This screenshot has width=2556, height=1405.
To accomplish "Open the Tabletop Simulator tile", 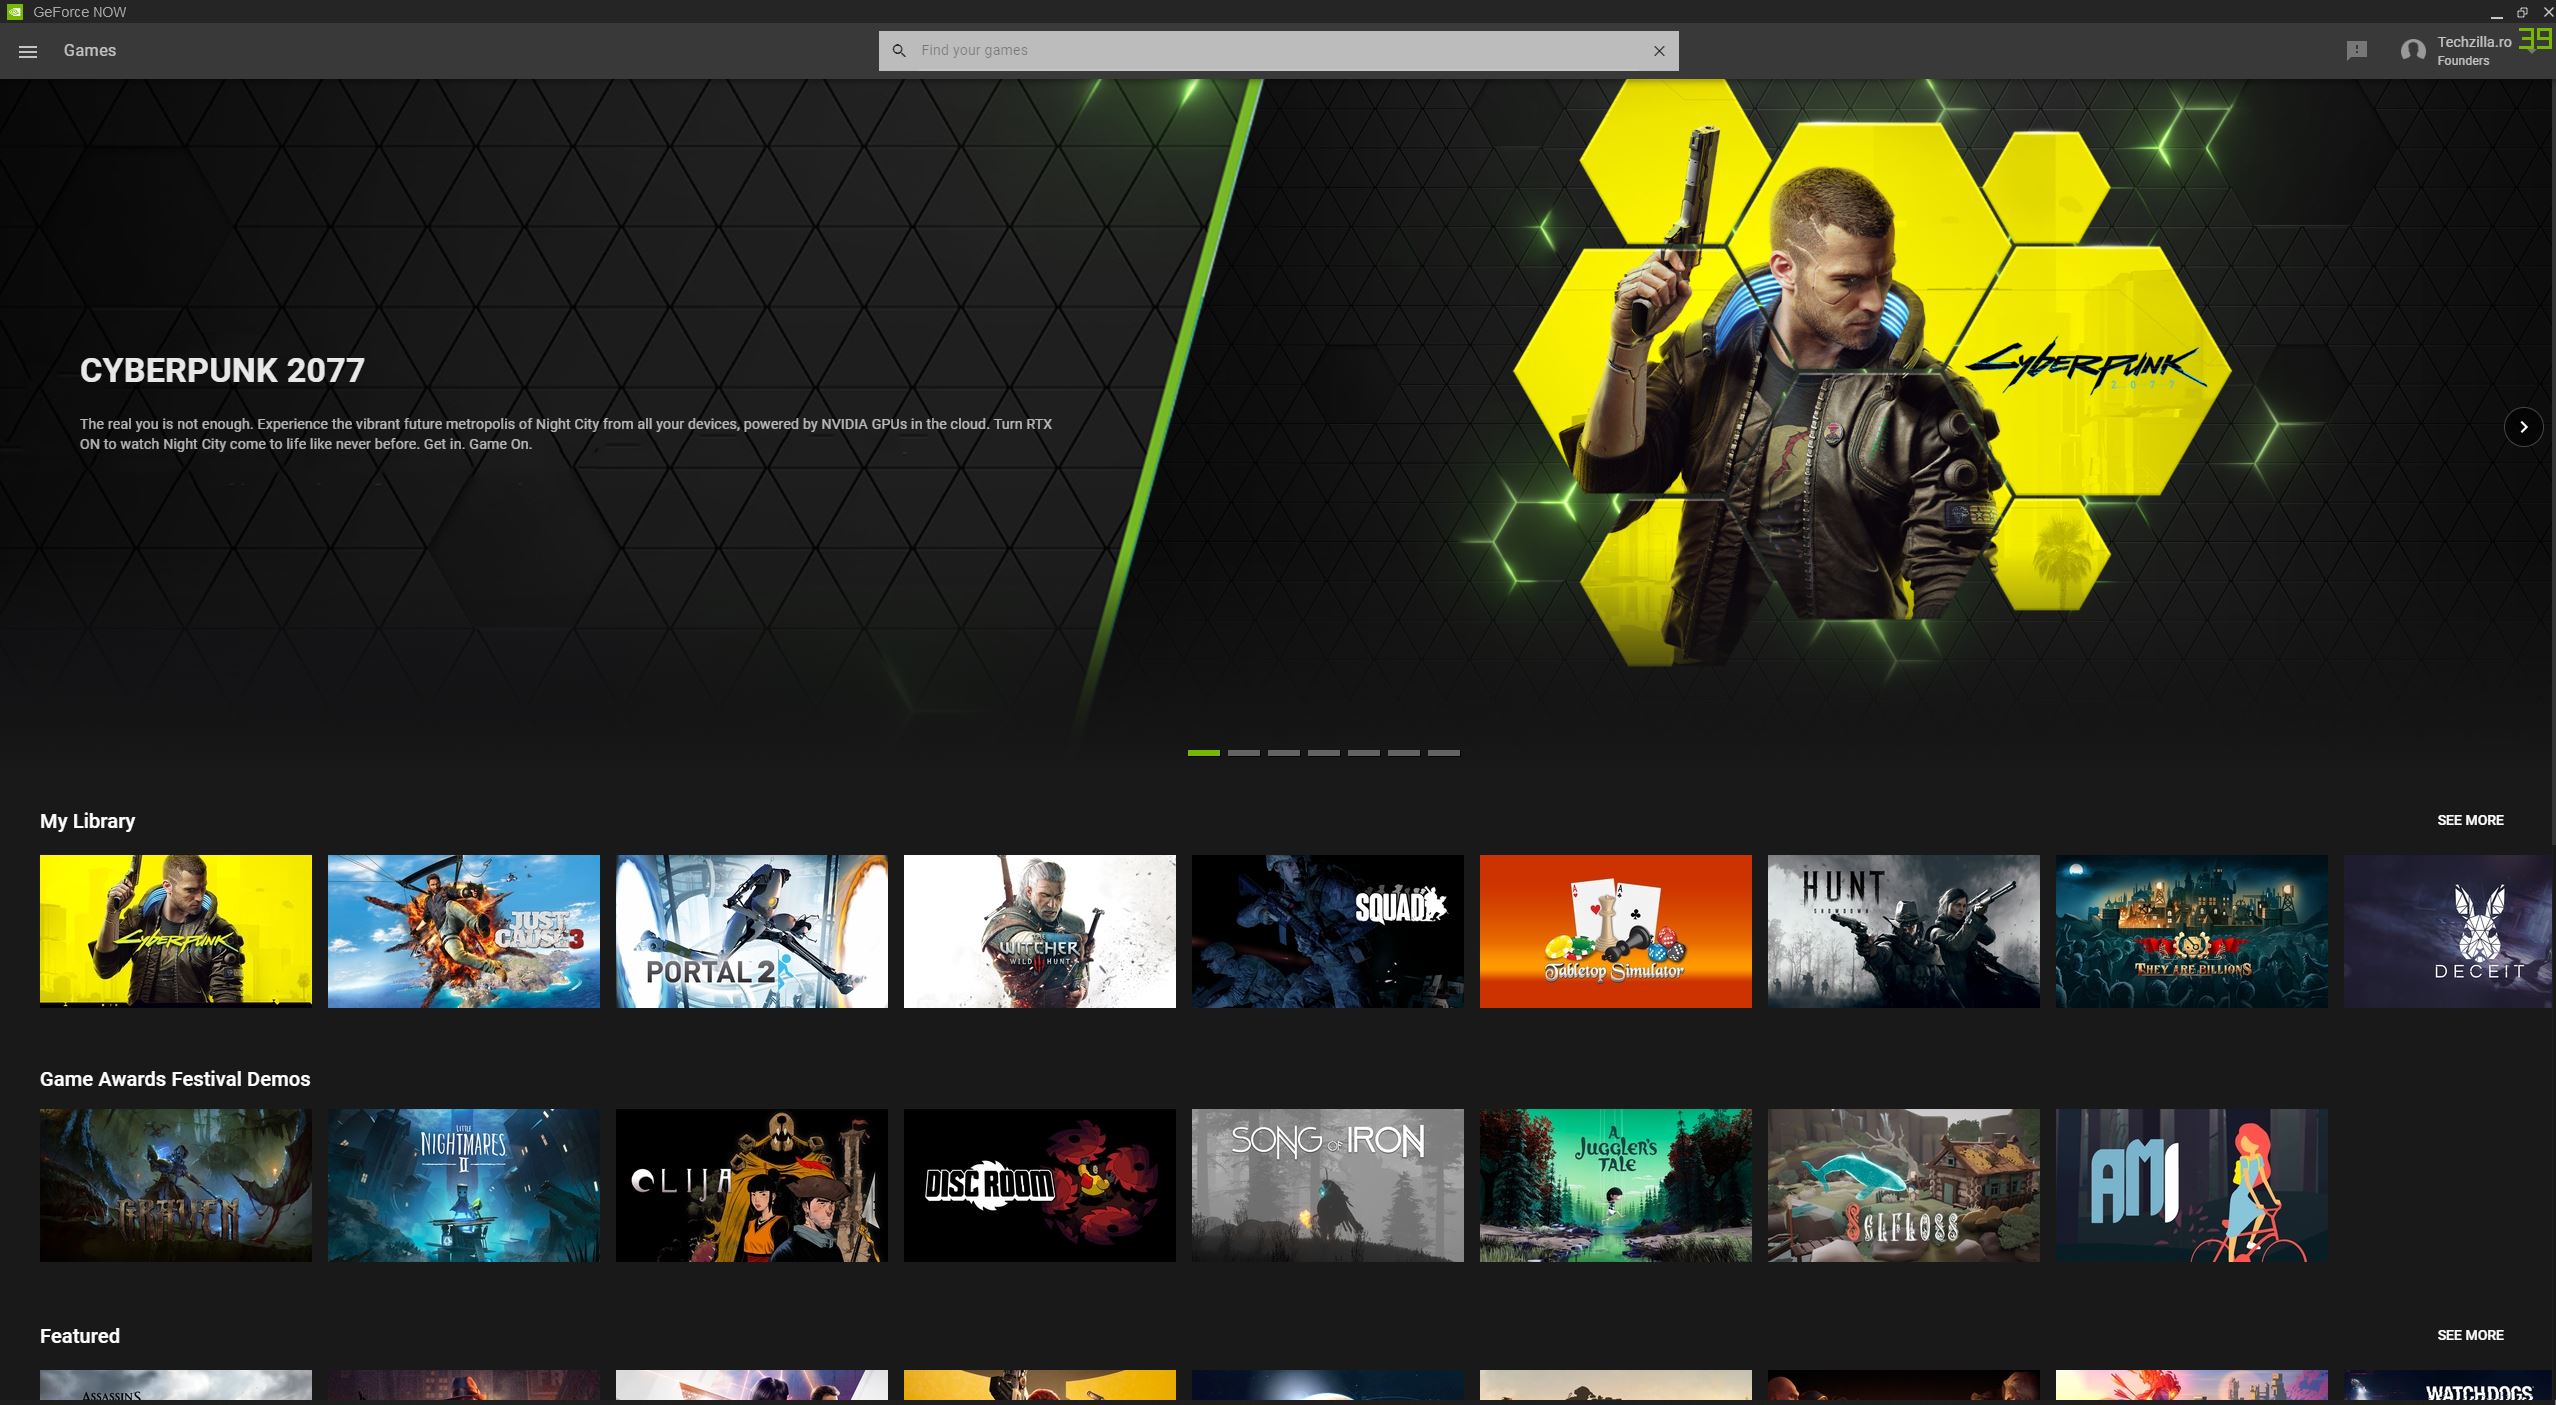I will pyautogui.click(x=1615, y=931).
